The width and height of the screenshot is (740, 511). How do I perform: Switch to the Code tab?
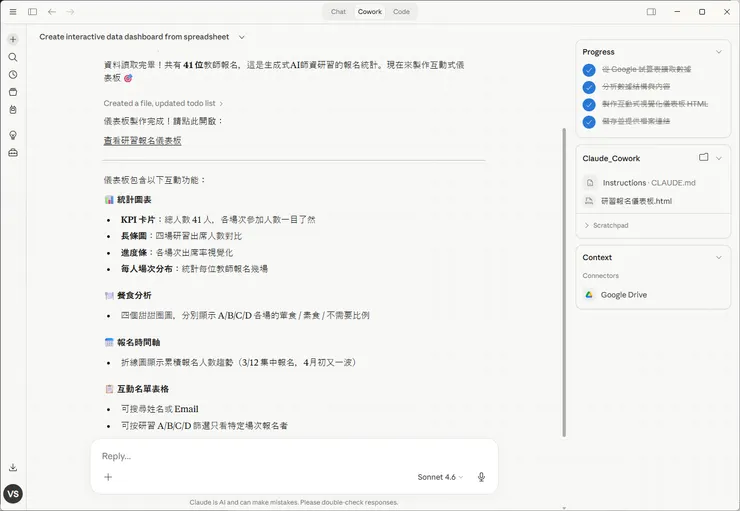coord(401,12)
